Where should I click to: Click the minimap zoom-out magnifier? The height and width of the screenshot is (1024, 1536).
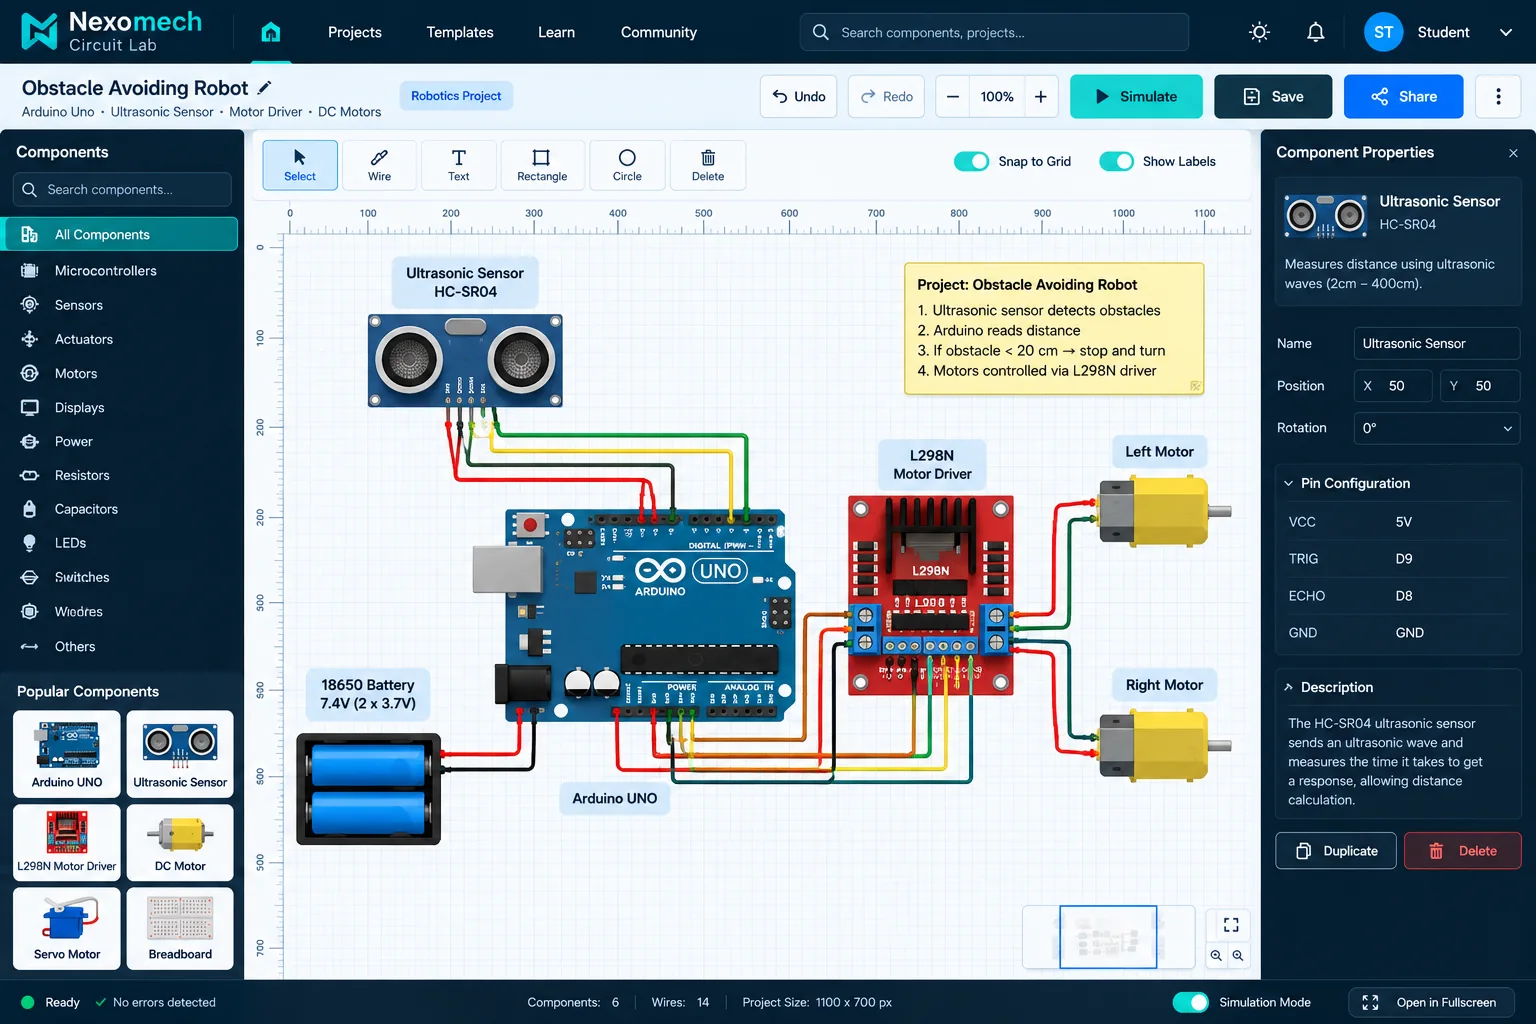tap(1216, 955)
